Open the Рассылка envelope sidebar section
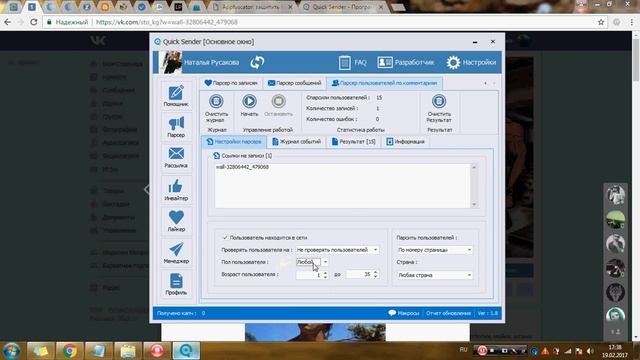The image size is (640, 360). 176,158
